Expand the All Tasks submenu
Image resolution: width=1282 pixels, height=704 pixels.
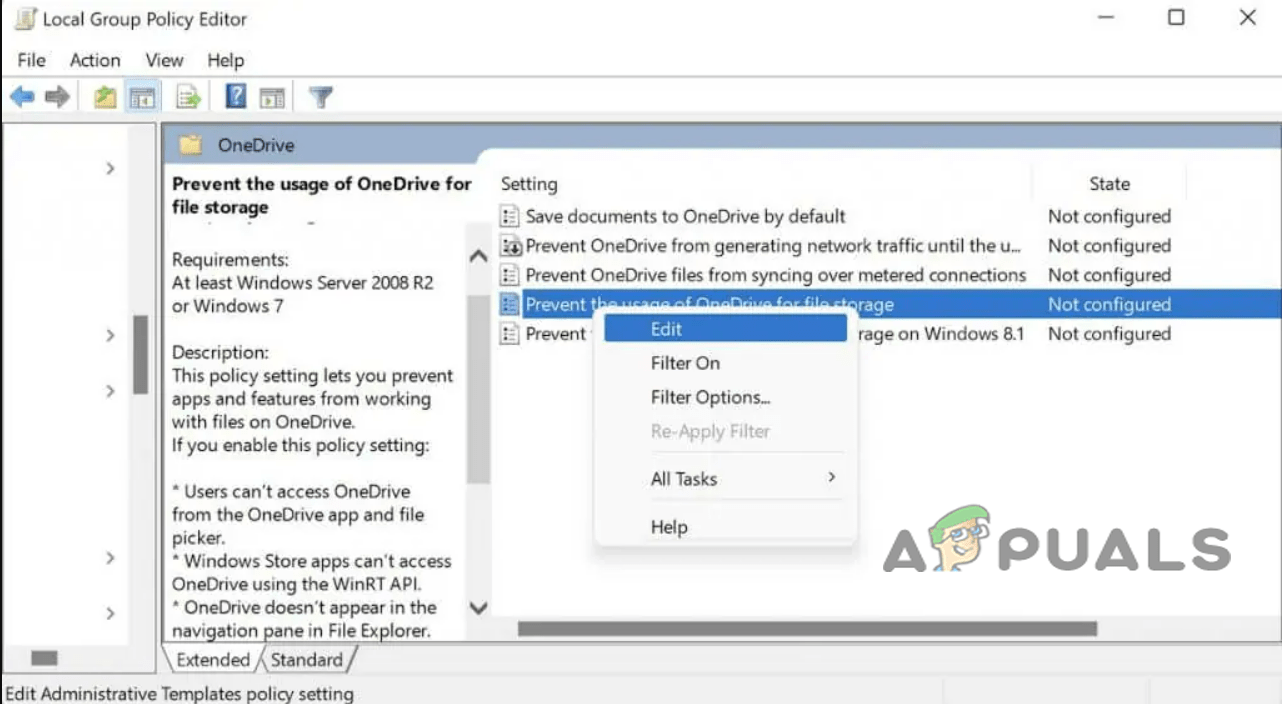pos(684,478)
